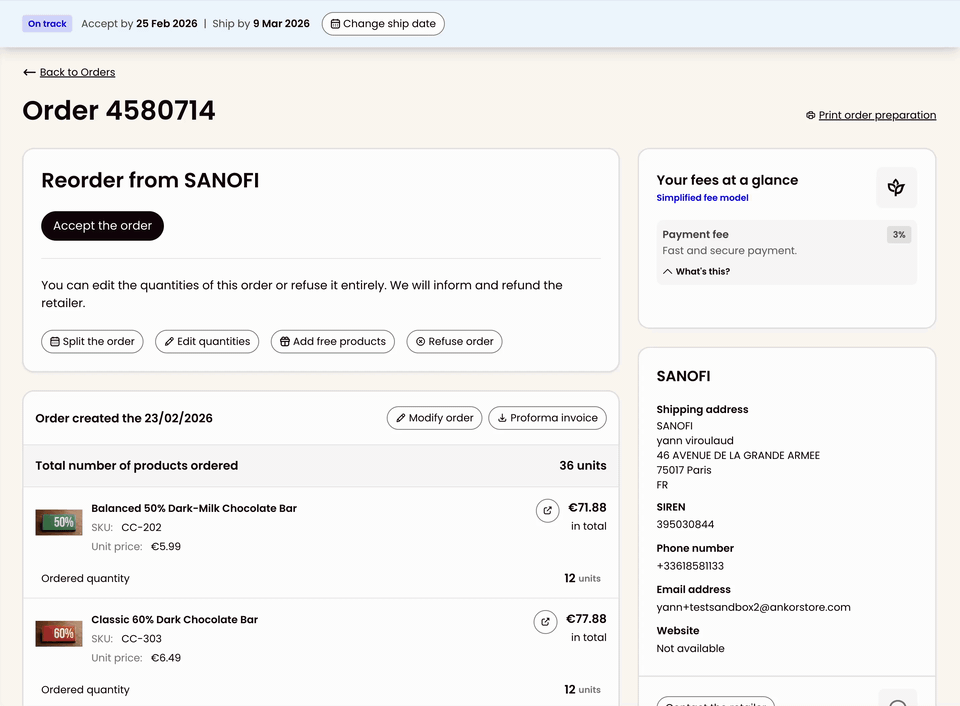
Task: Select Classic 60% Dark Chocolate Bar title
Action: [174, 620]
